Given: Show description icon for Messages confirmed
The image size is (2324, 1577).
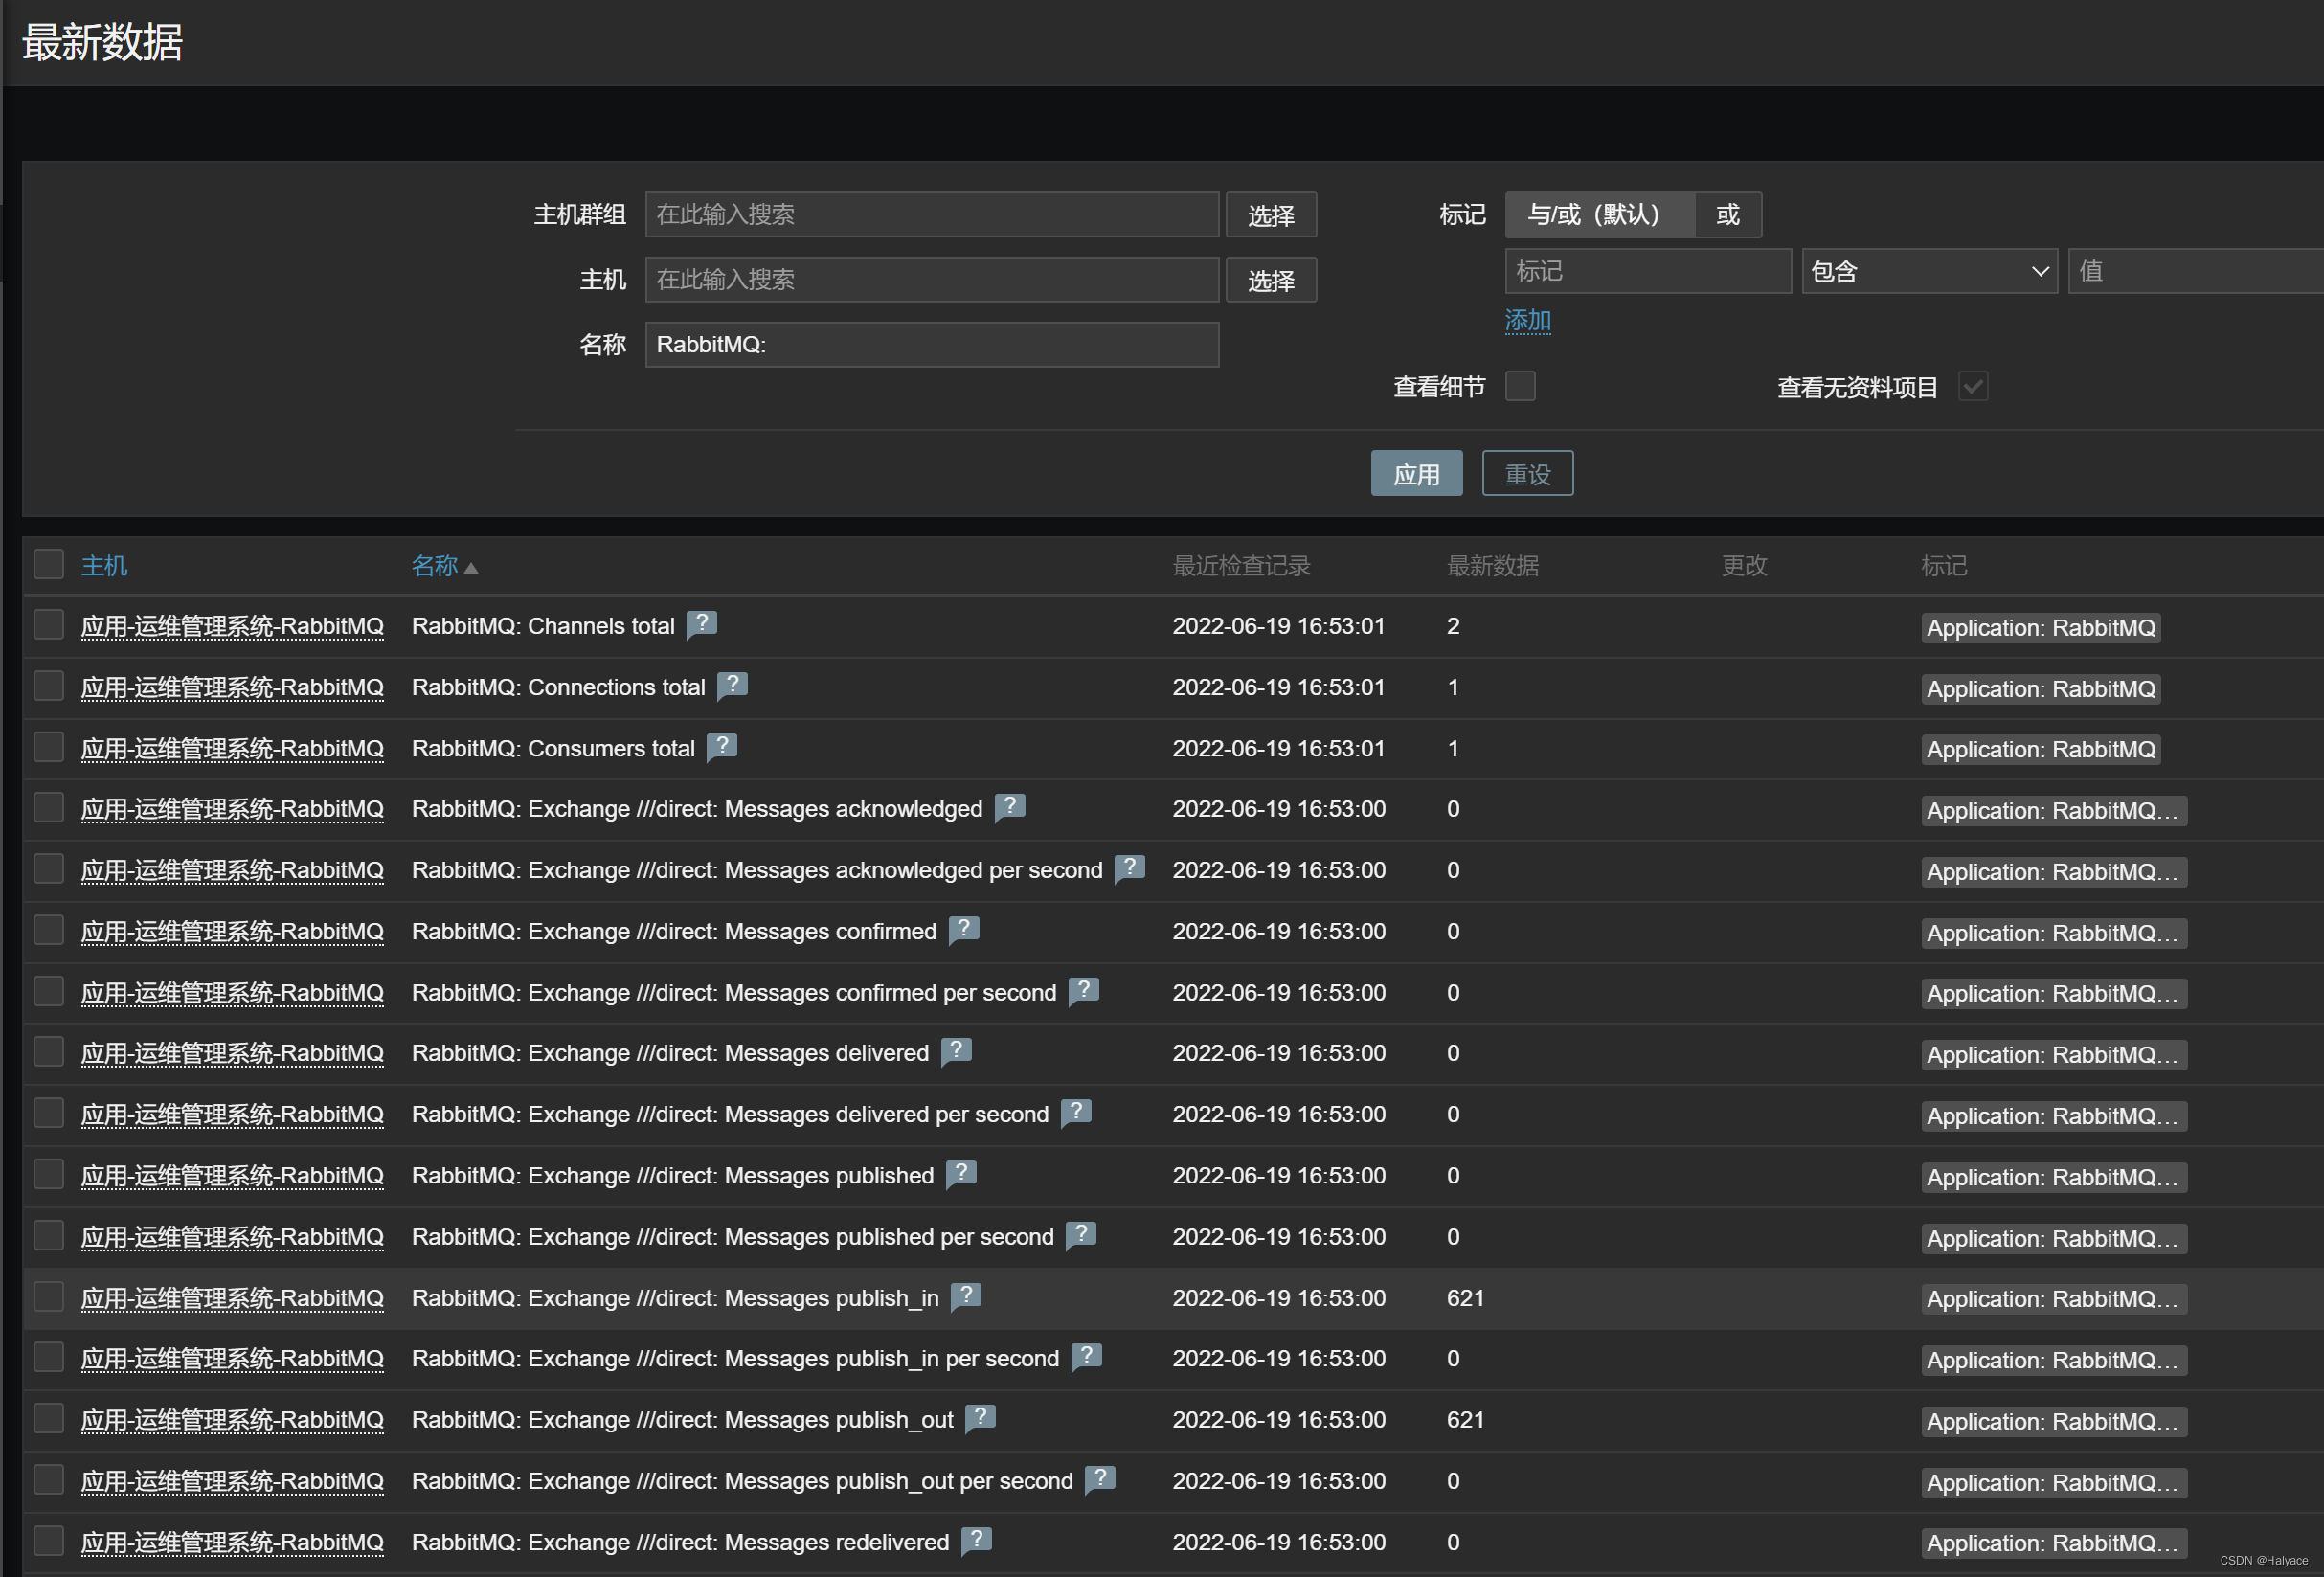Looking at the screenshot, I should [x=964, y=929].
